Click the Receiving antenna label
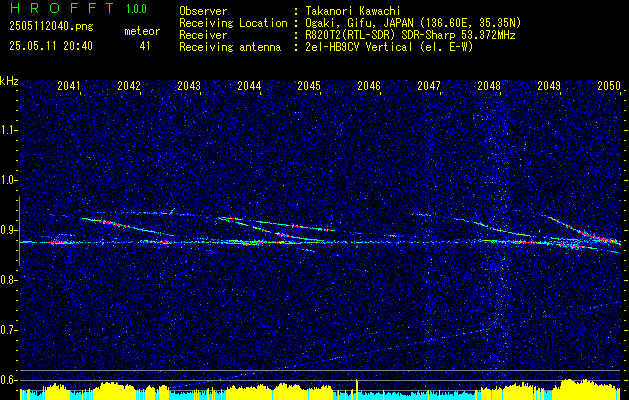Viewport: 629px width, 400px height. tap(230, 47)
